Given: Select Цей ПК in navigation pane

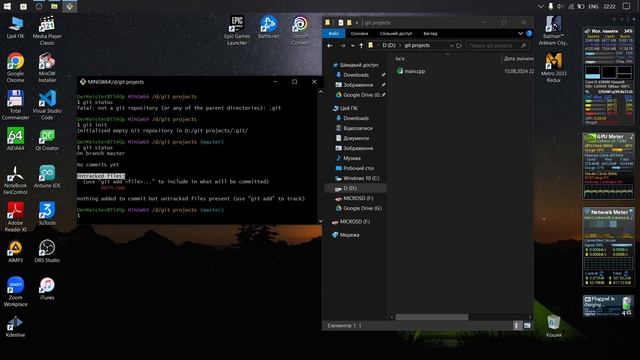Looking at the screenshot, I should click(345, 108).
